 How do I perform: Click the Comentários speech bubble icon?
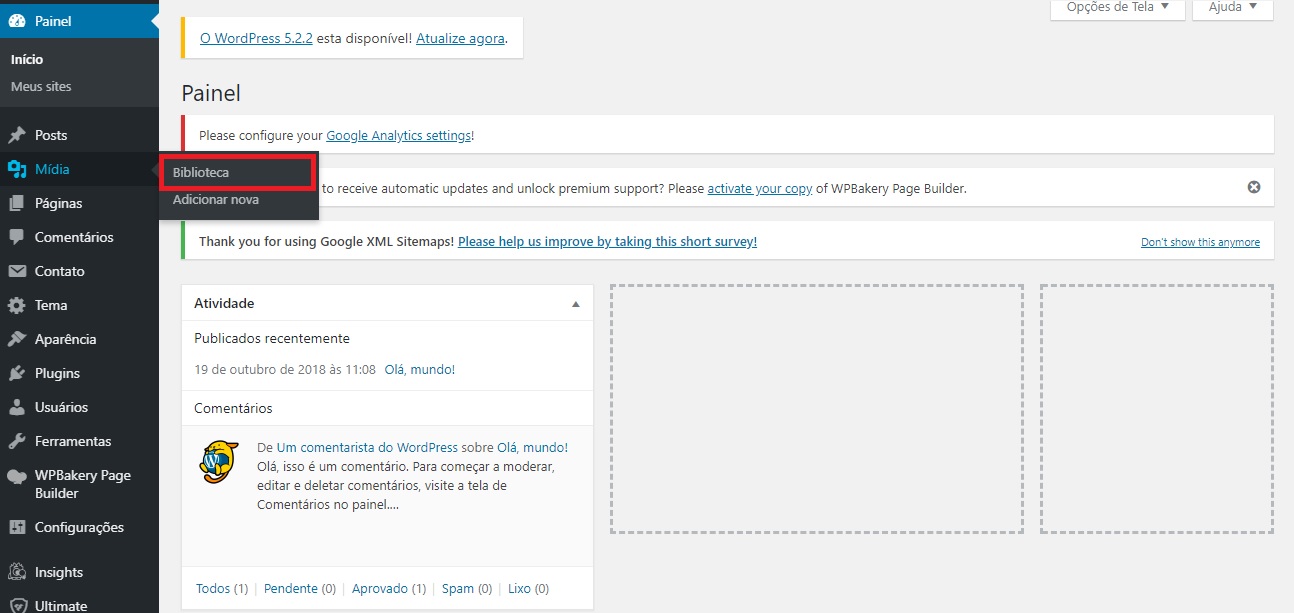[x=18, y=236]
